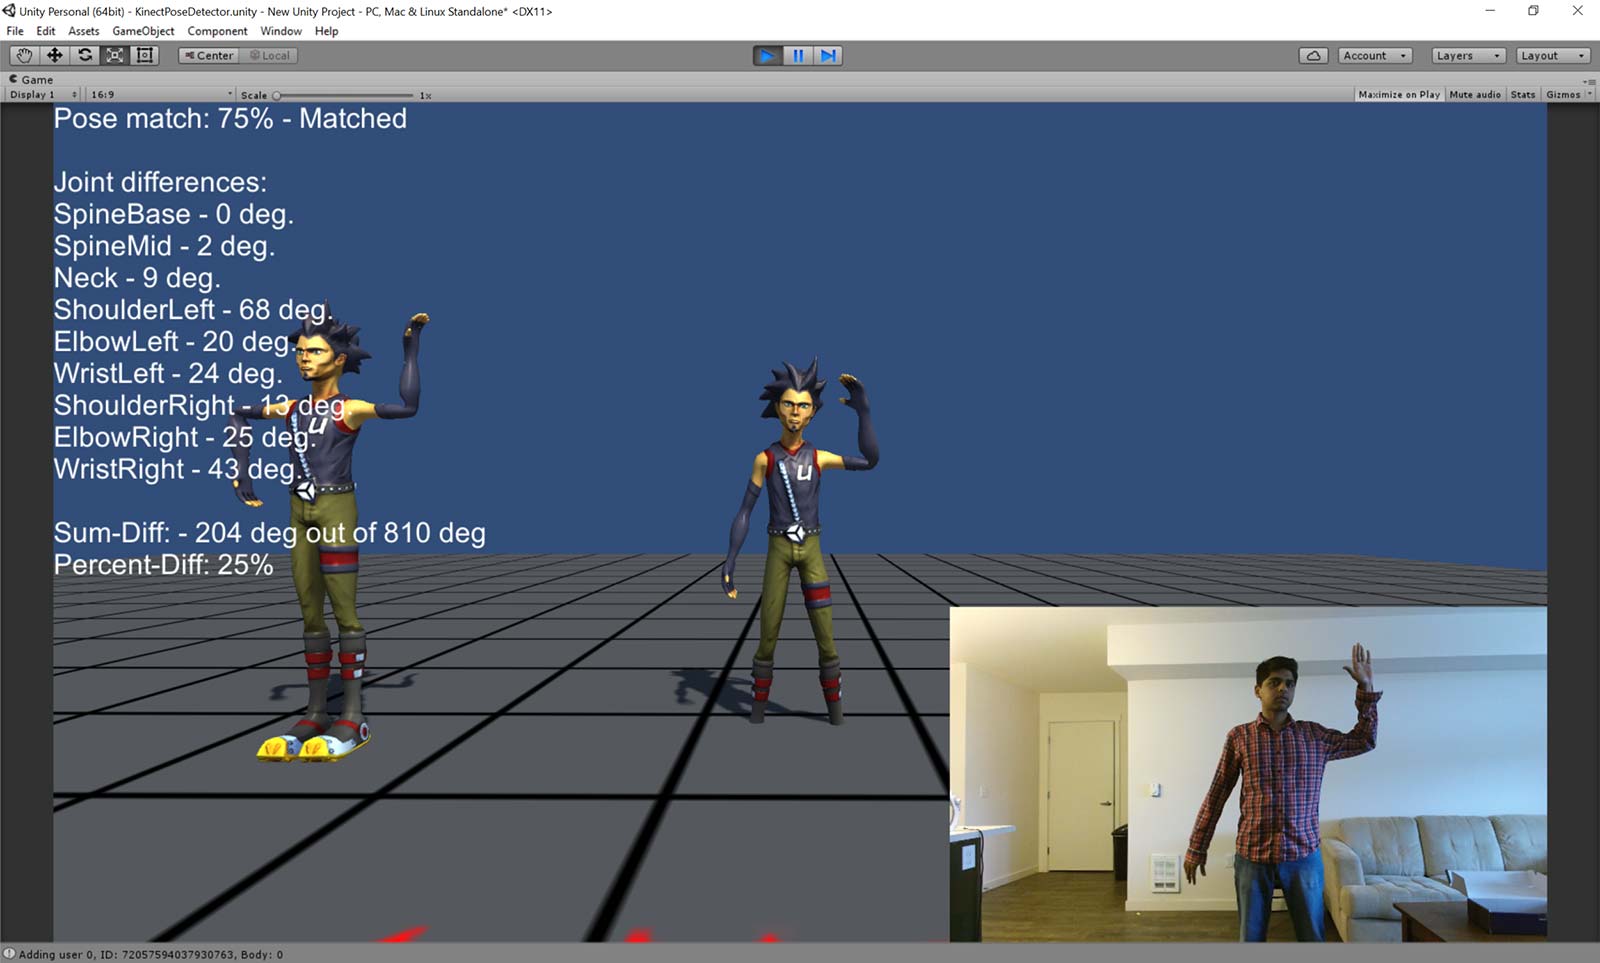Screen dimensions: 1600x963
Task: Click the 'Neck - 9 deg.' line
Action: [137, 278]
